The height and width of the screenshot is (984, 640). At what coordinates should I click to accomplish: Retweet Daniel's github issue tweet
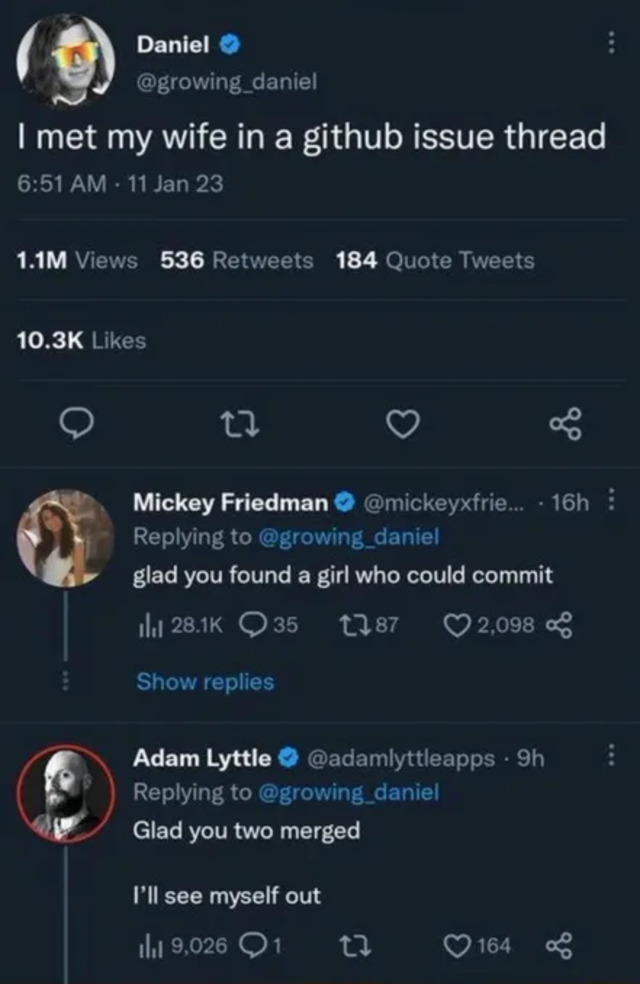point(234,426)
